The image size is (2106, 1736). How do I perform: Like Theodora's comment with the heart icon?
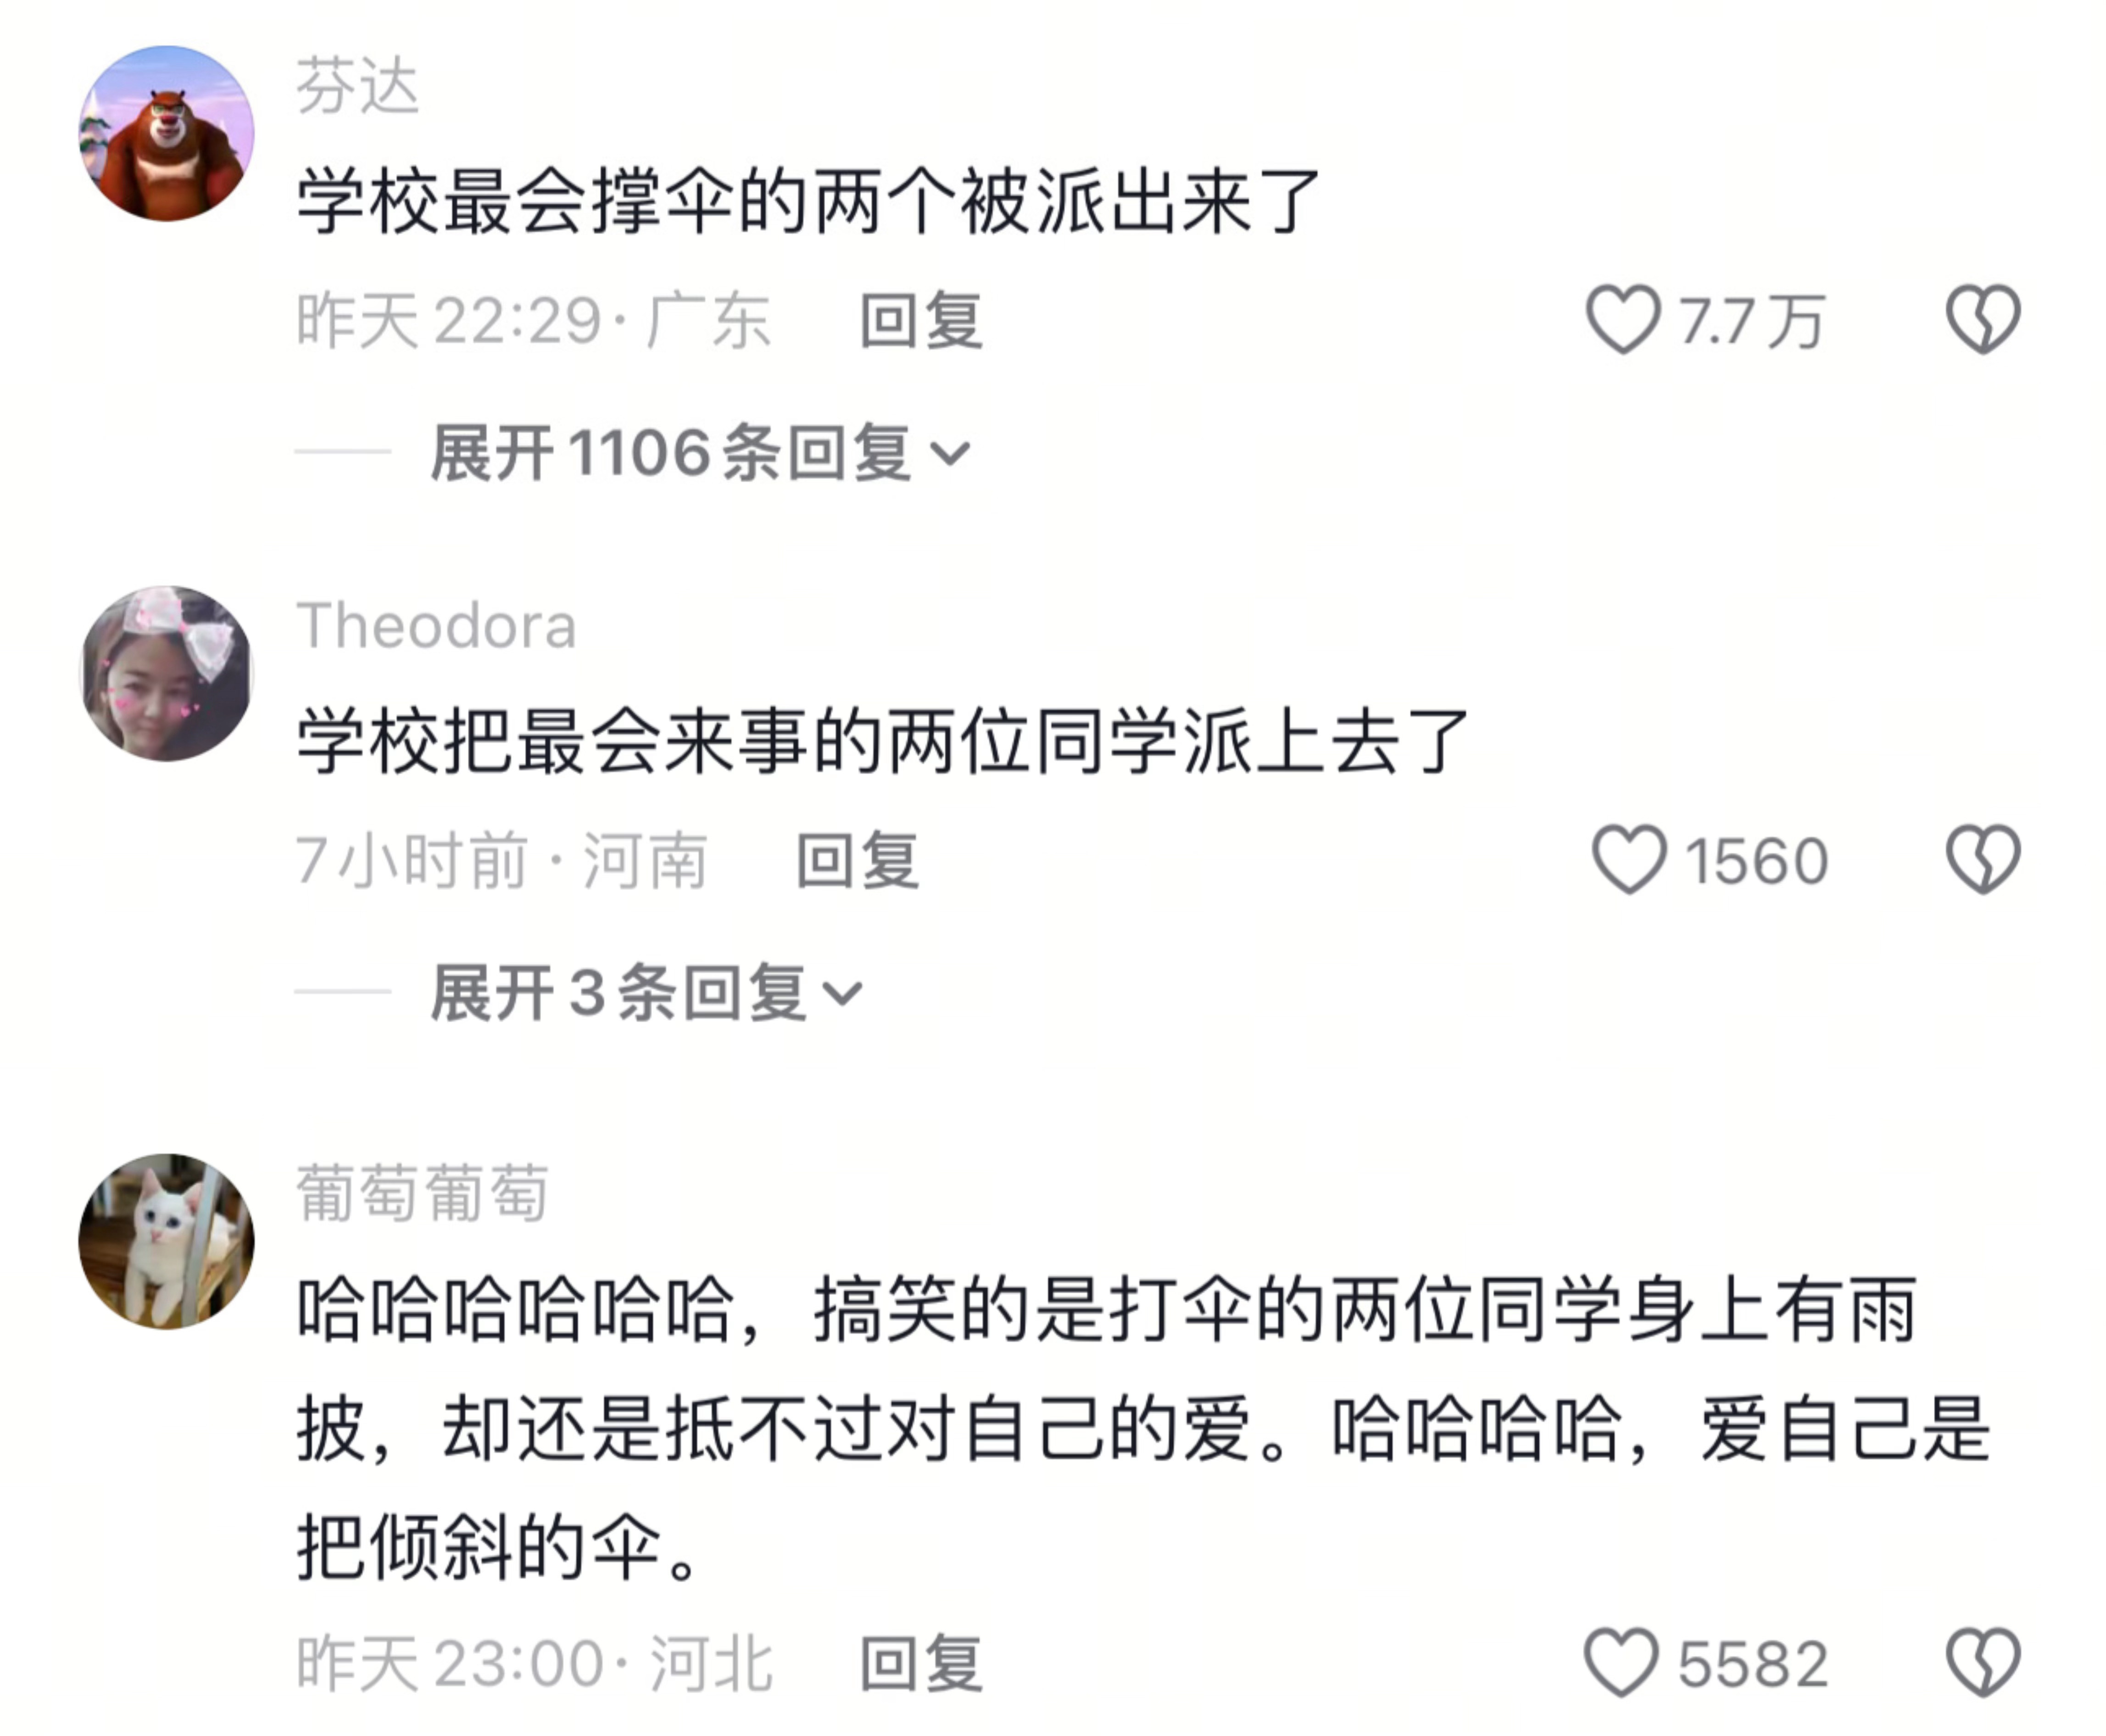[x=1629, y=859]
